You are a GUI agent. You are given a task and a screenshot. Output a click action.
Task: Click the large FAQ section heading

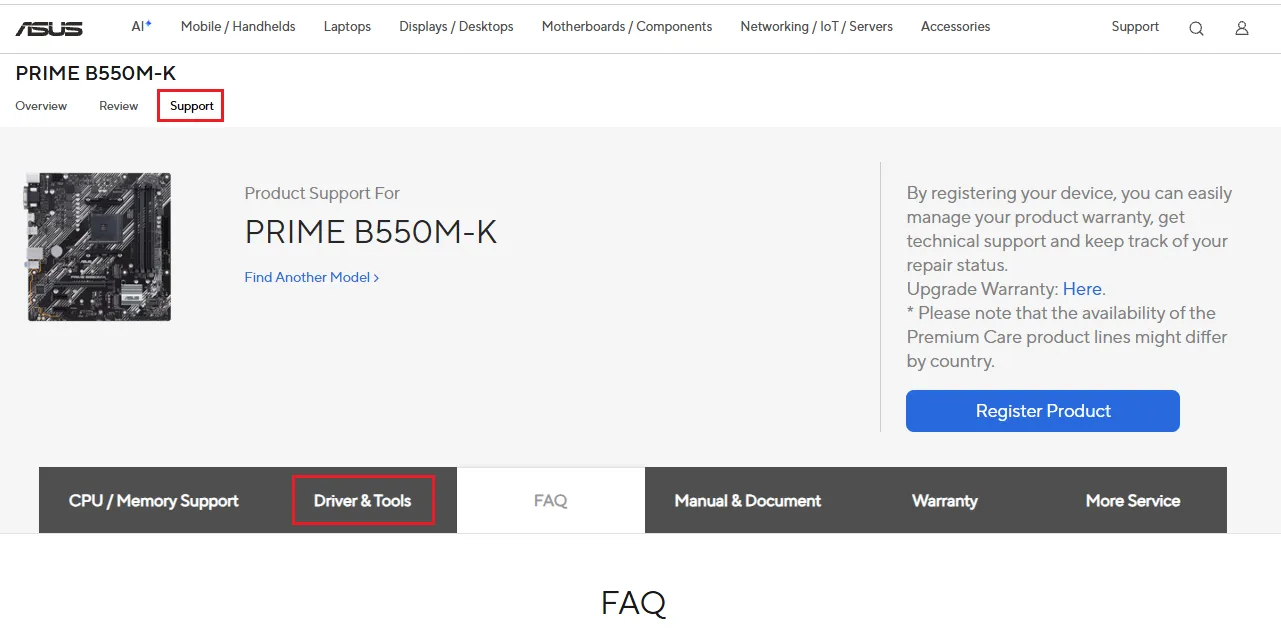633,603
